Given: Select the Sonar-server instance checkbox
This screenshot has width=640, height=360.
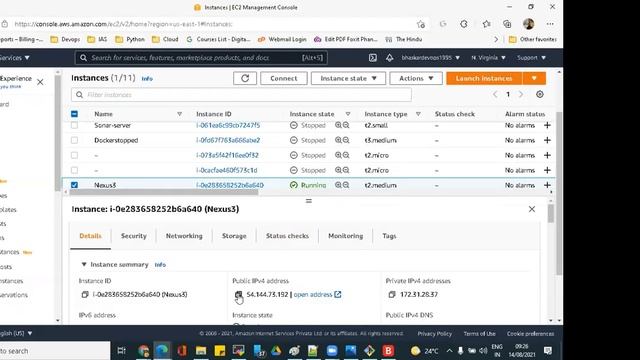Looking at the screenshot, I should click(x=74, y=125).
